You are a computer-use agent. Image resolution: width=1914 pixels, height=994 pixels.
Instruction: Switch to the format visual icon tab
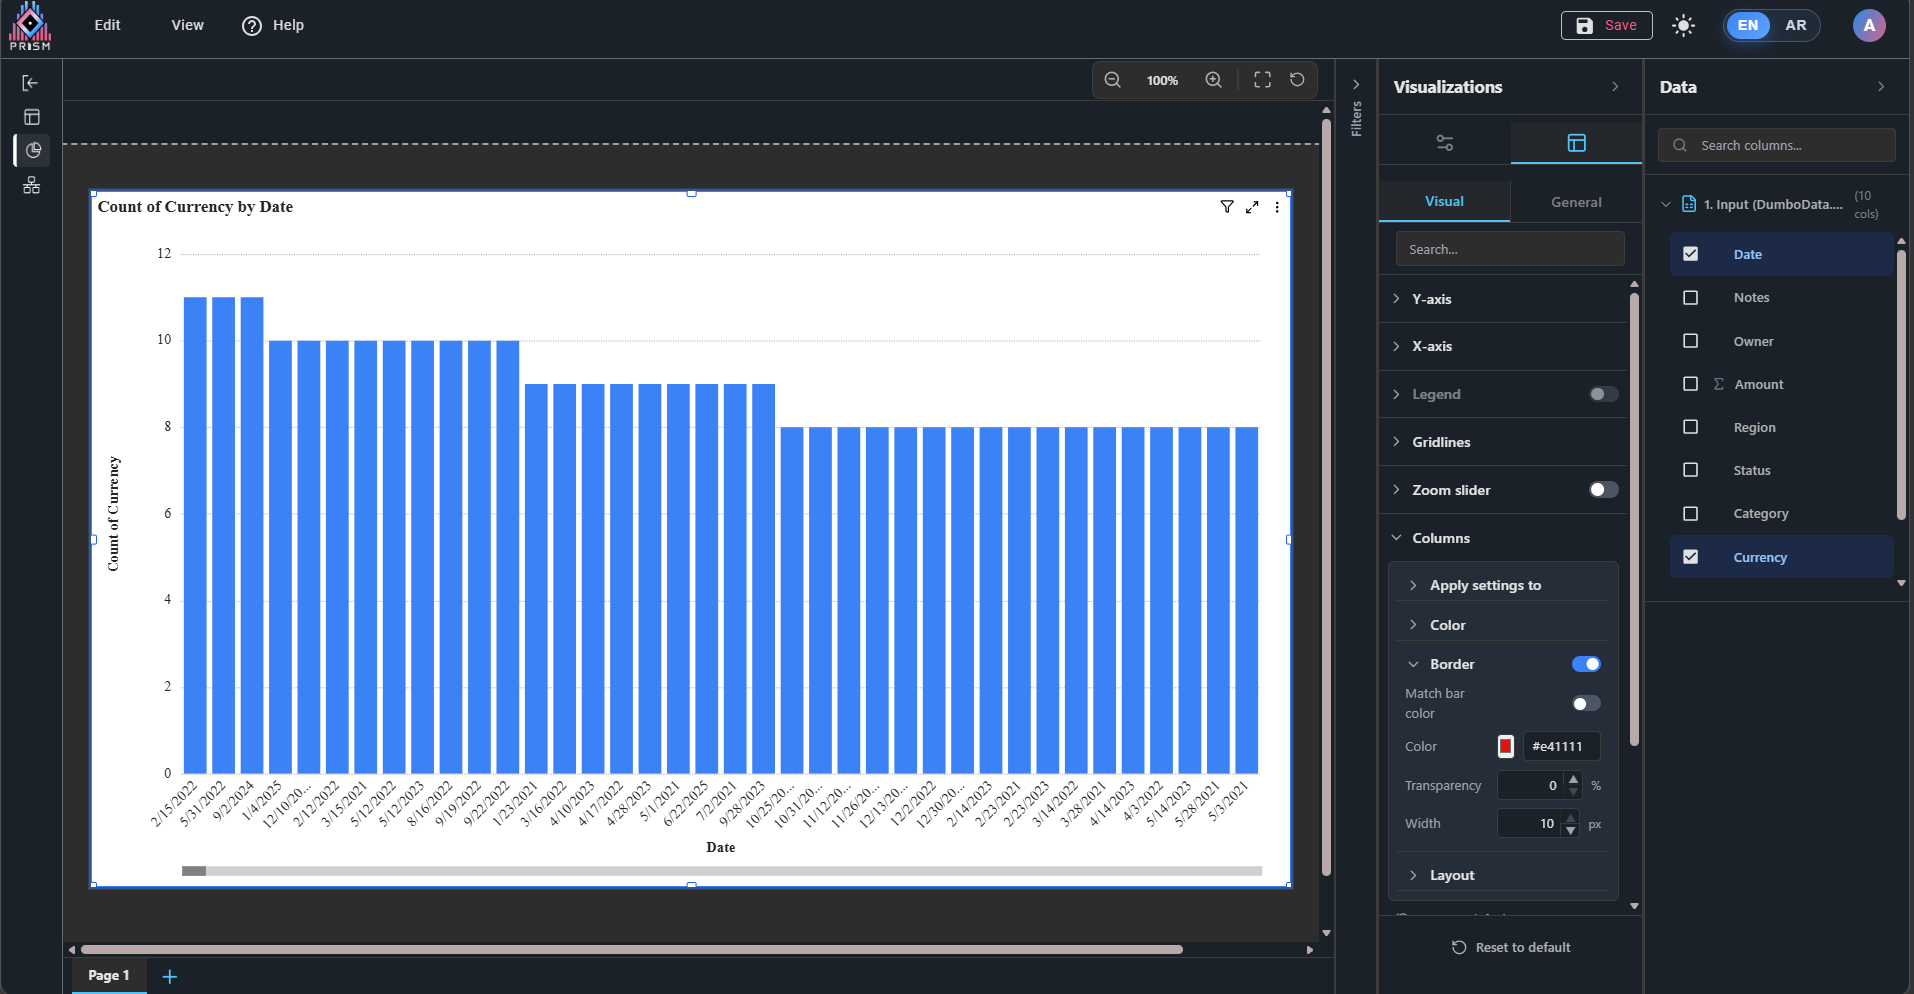[x=1576, y=143]
